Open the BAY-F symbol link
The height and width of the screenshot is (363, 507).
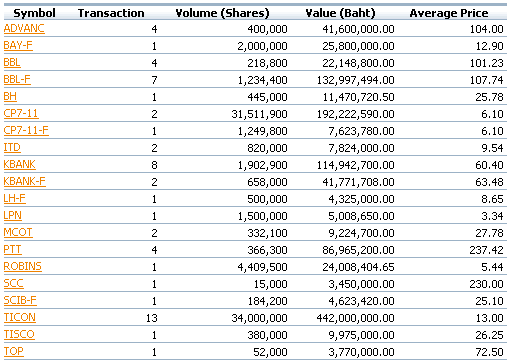point(18,46)
